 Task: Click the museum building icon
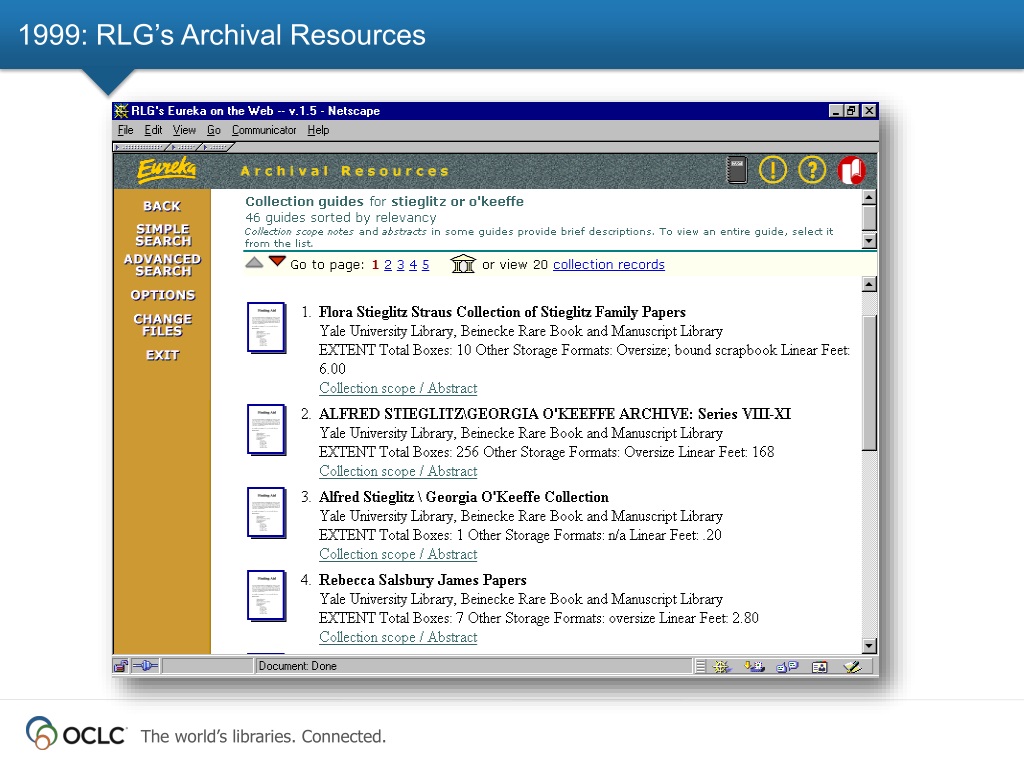(x=462, y=264)
